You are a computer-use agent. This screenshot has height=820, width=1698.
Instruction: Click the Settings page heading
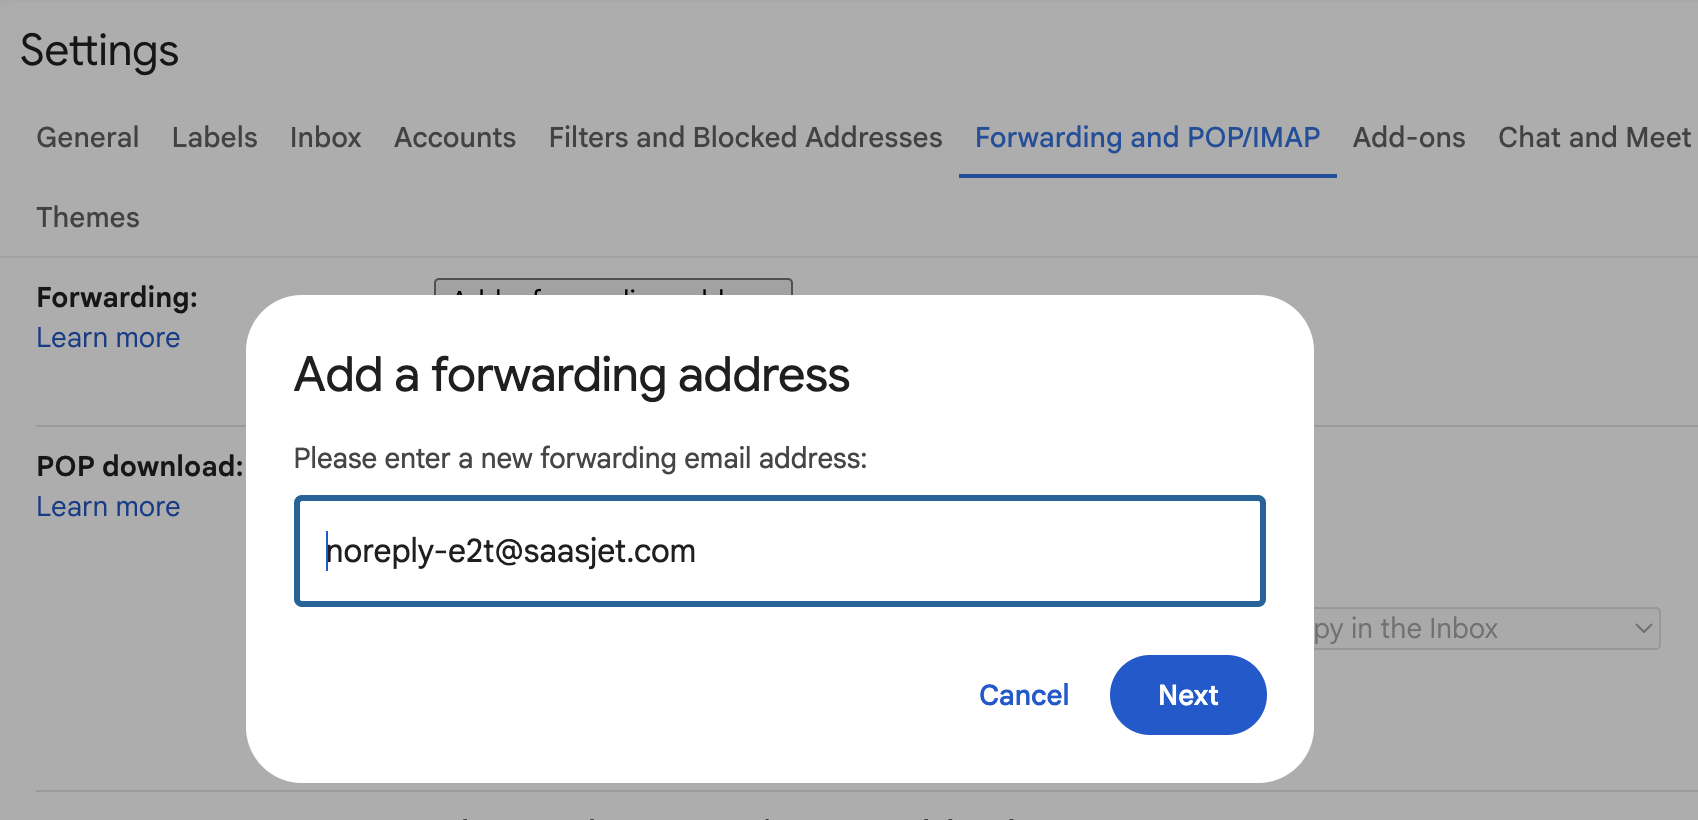99,51
